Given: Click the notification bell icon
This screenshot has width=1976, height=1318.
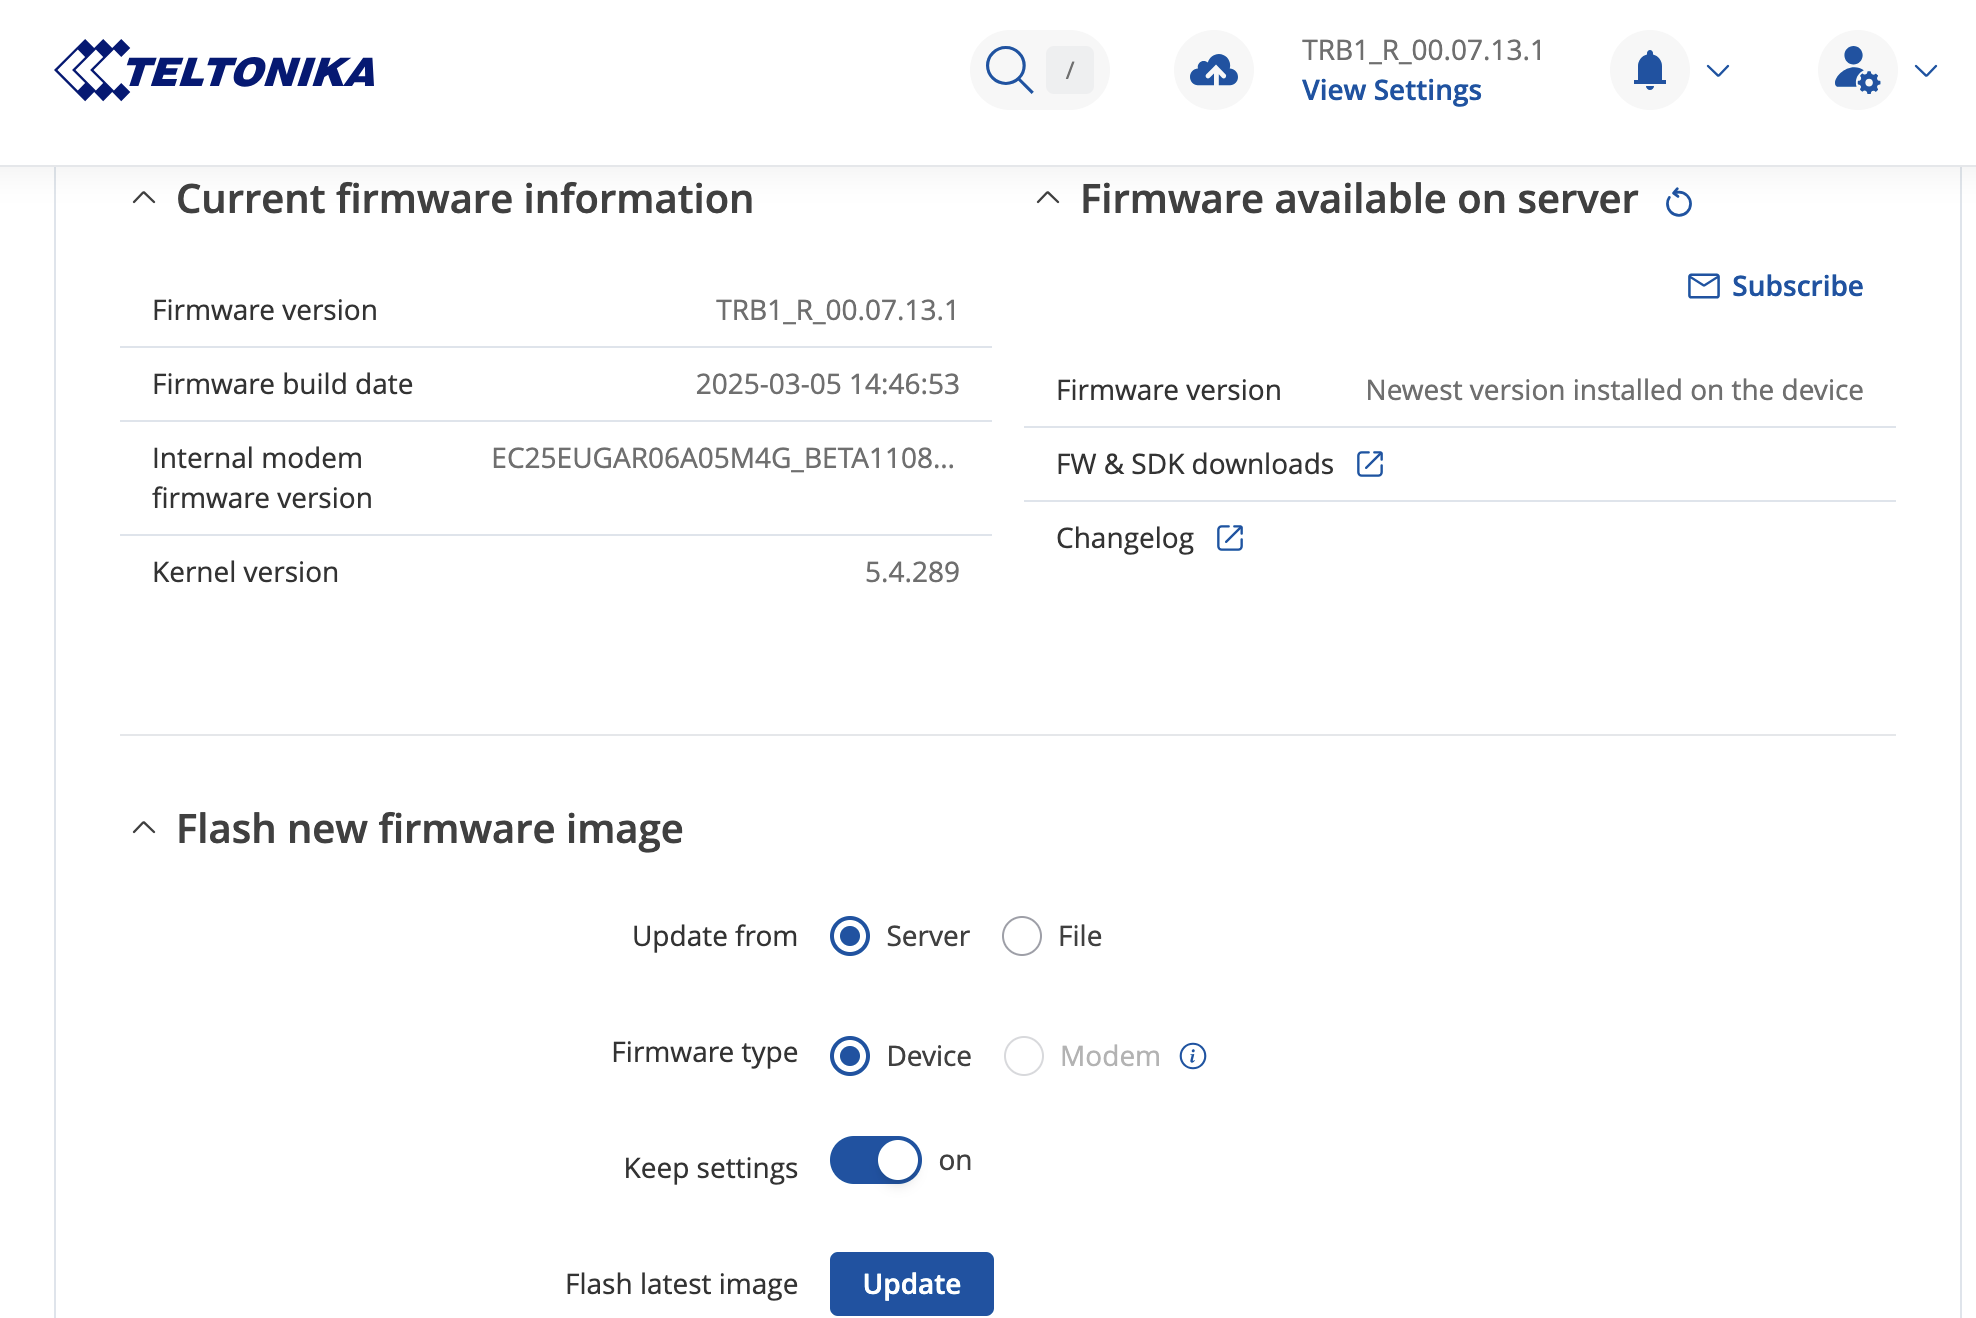Looking at the screenshot, I should click(x=1650, y=70).
